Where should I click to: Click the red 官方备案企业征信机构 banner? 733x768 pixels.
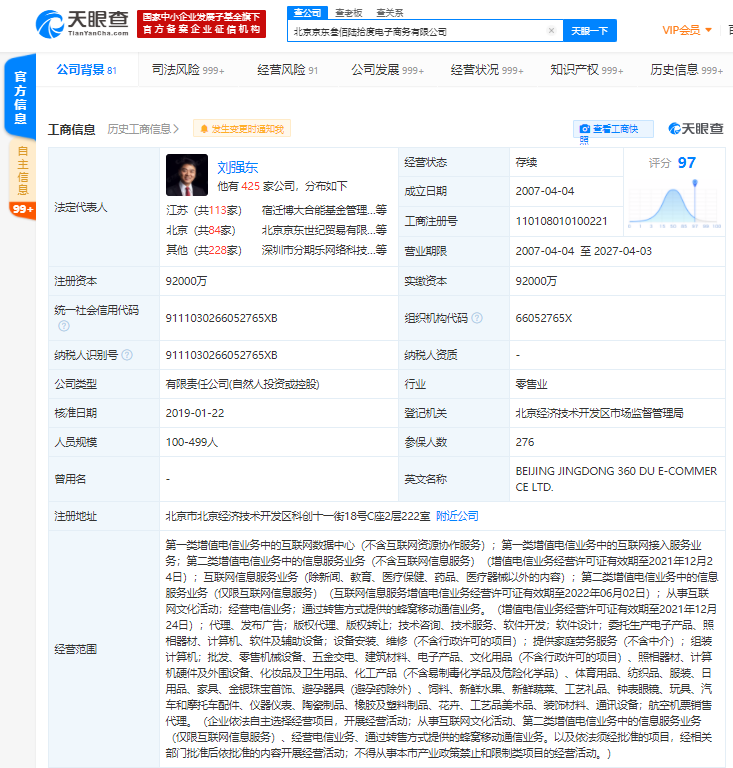[x=201, y=24]
